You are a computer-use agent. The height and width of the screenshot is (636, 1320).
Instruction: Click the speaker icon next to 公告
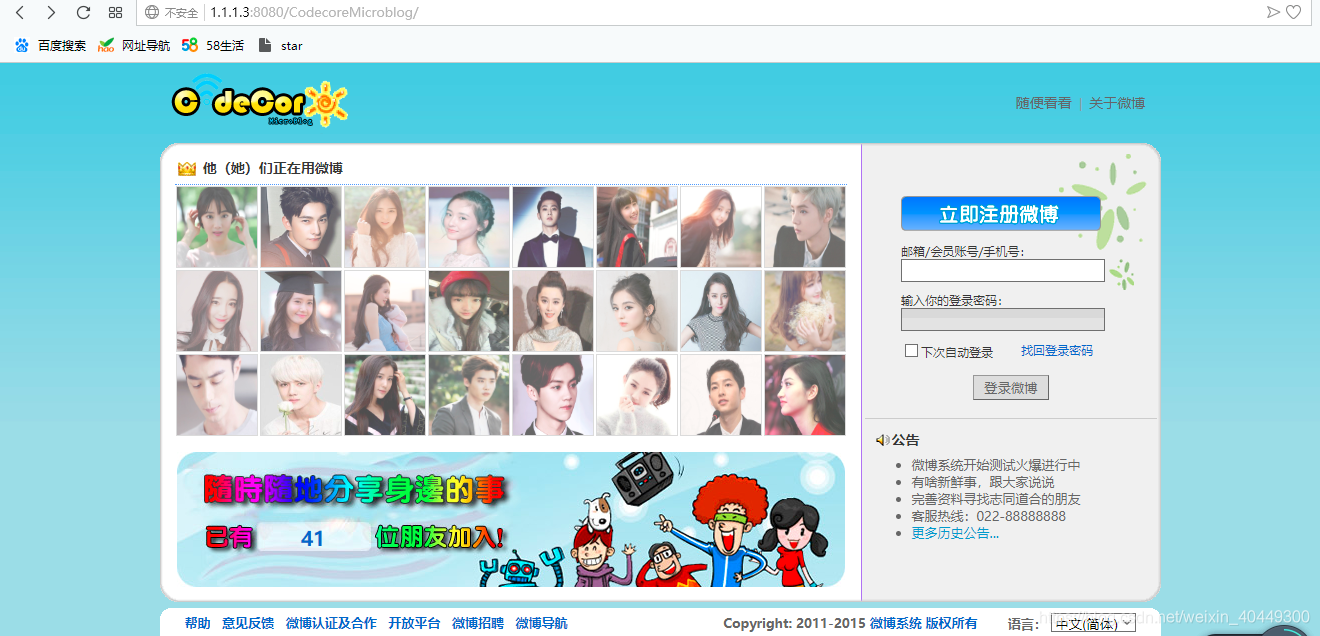tap(882, 440)
